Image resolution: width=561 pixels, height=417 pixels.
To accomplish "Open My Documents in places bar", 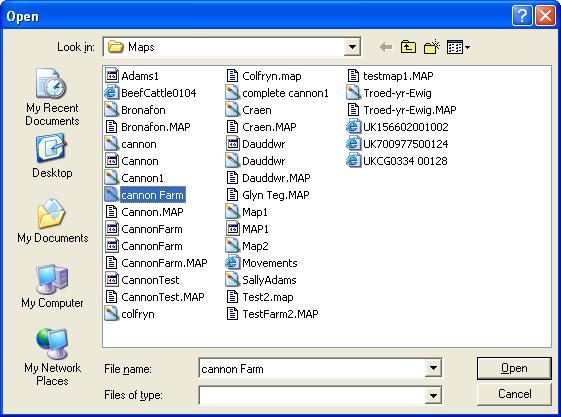I will (53, 221).
